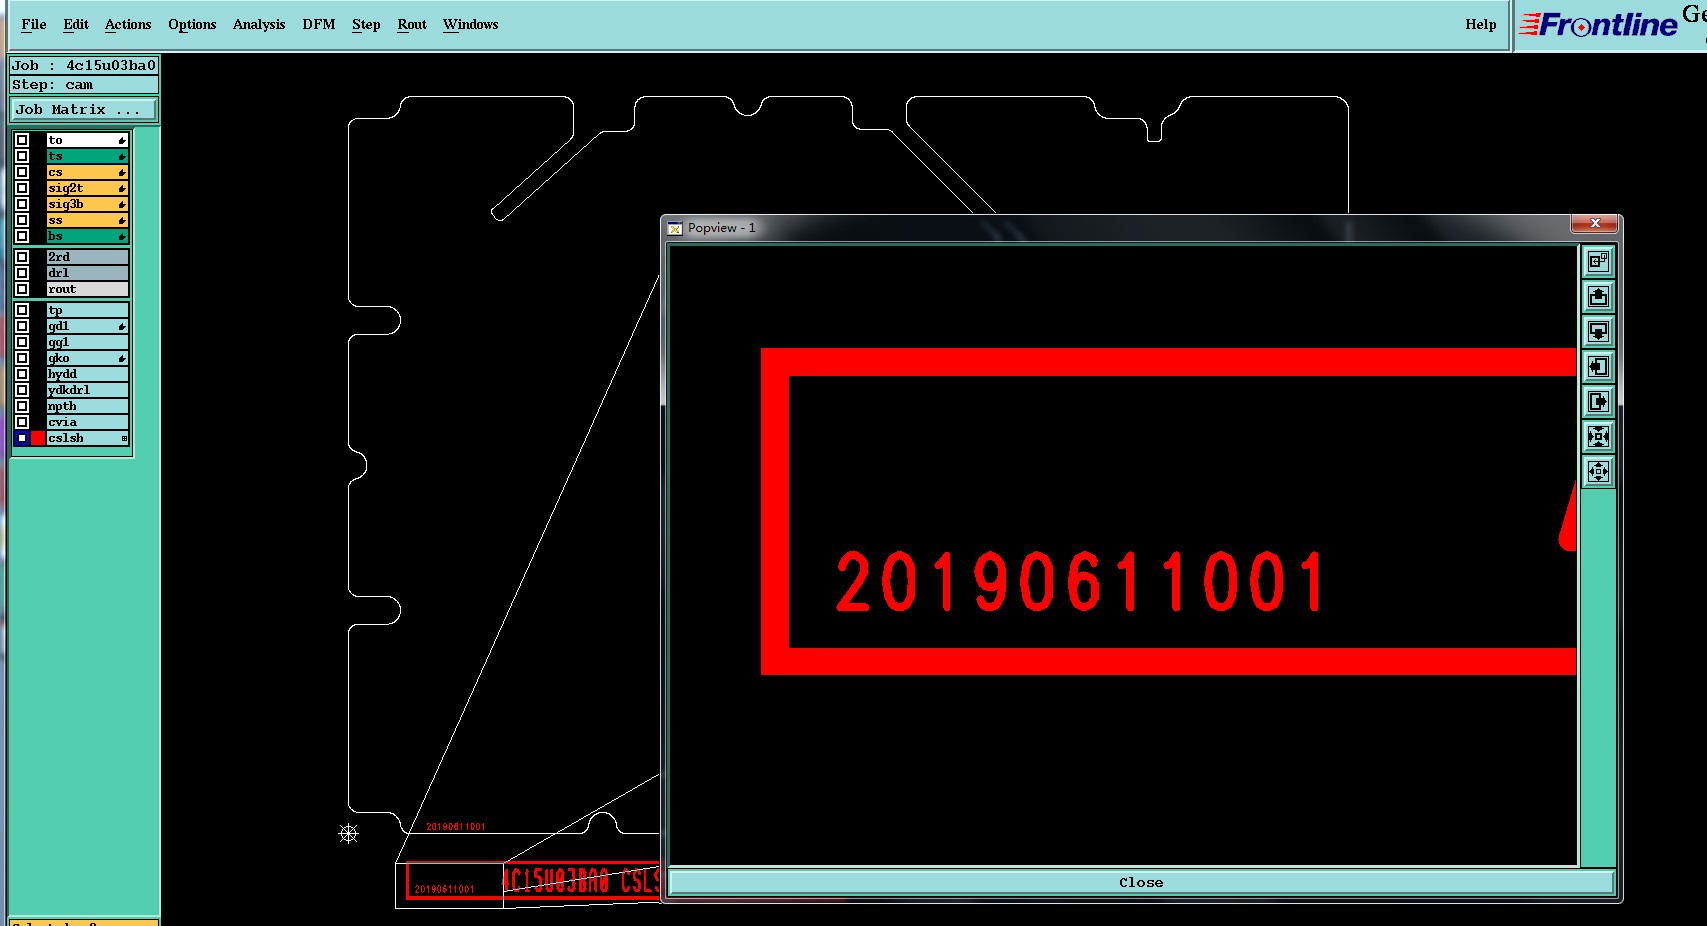Open the Actions menu
The image size is (1707, 926).
pyautogui.click(x=128, y=24)
